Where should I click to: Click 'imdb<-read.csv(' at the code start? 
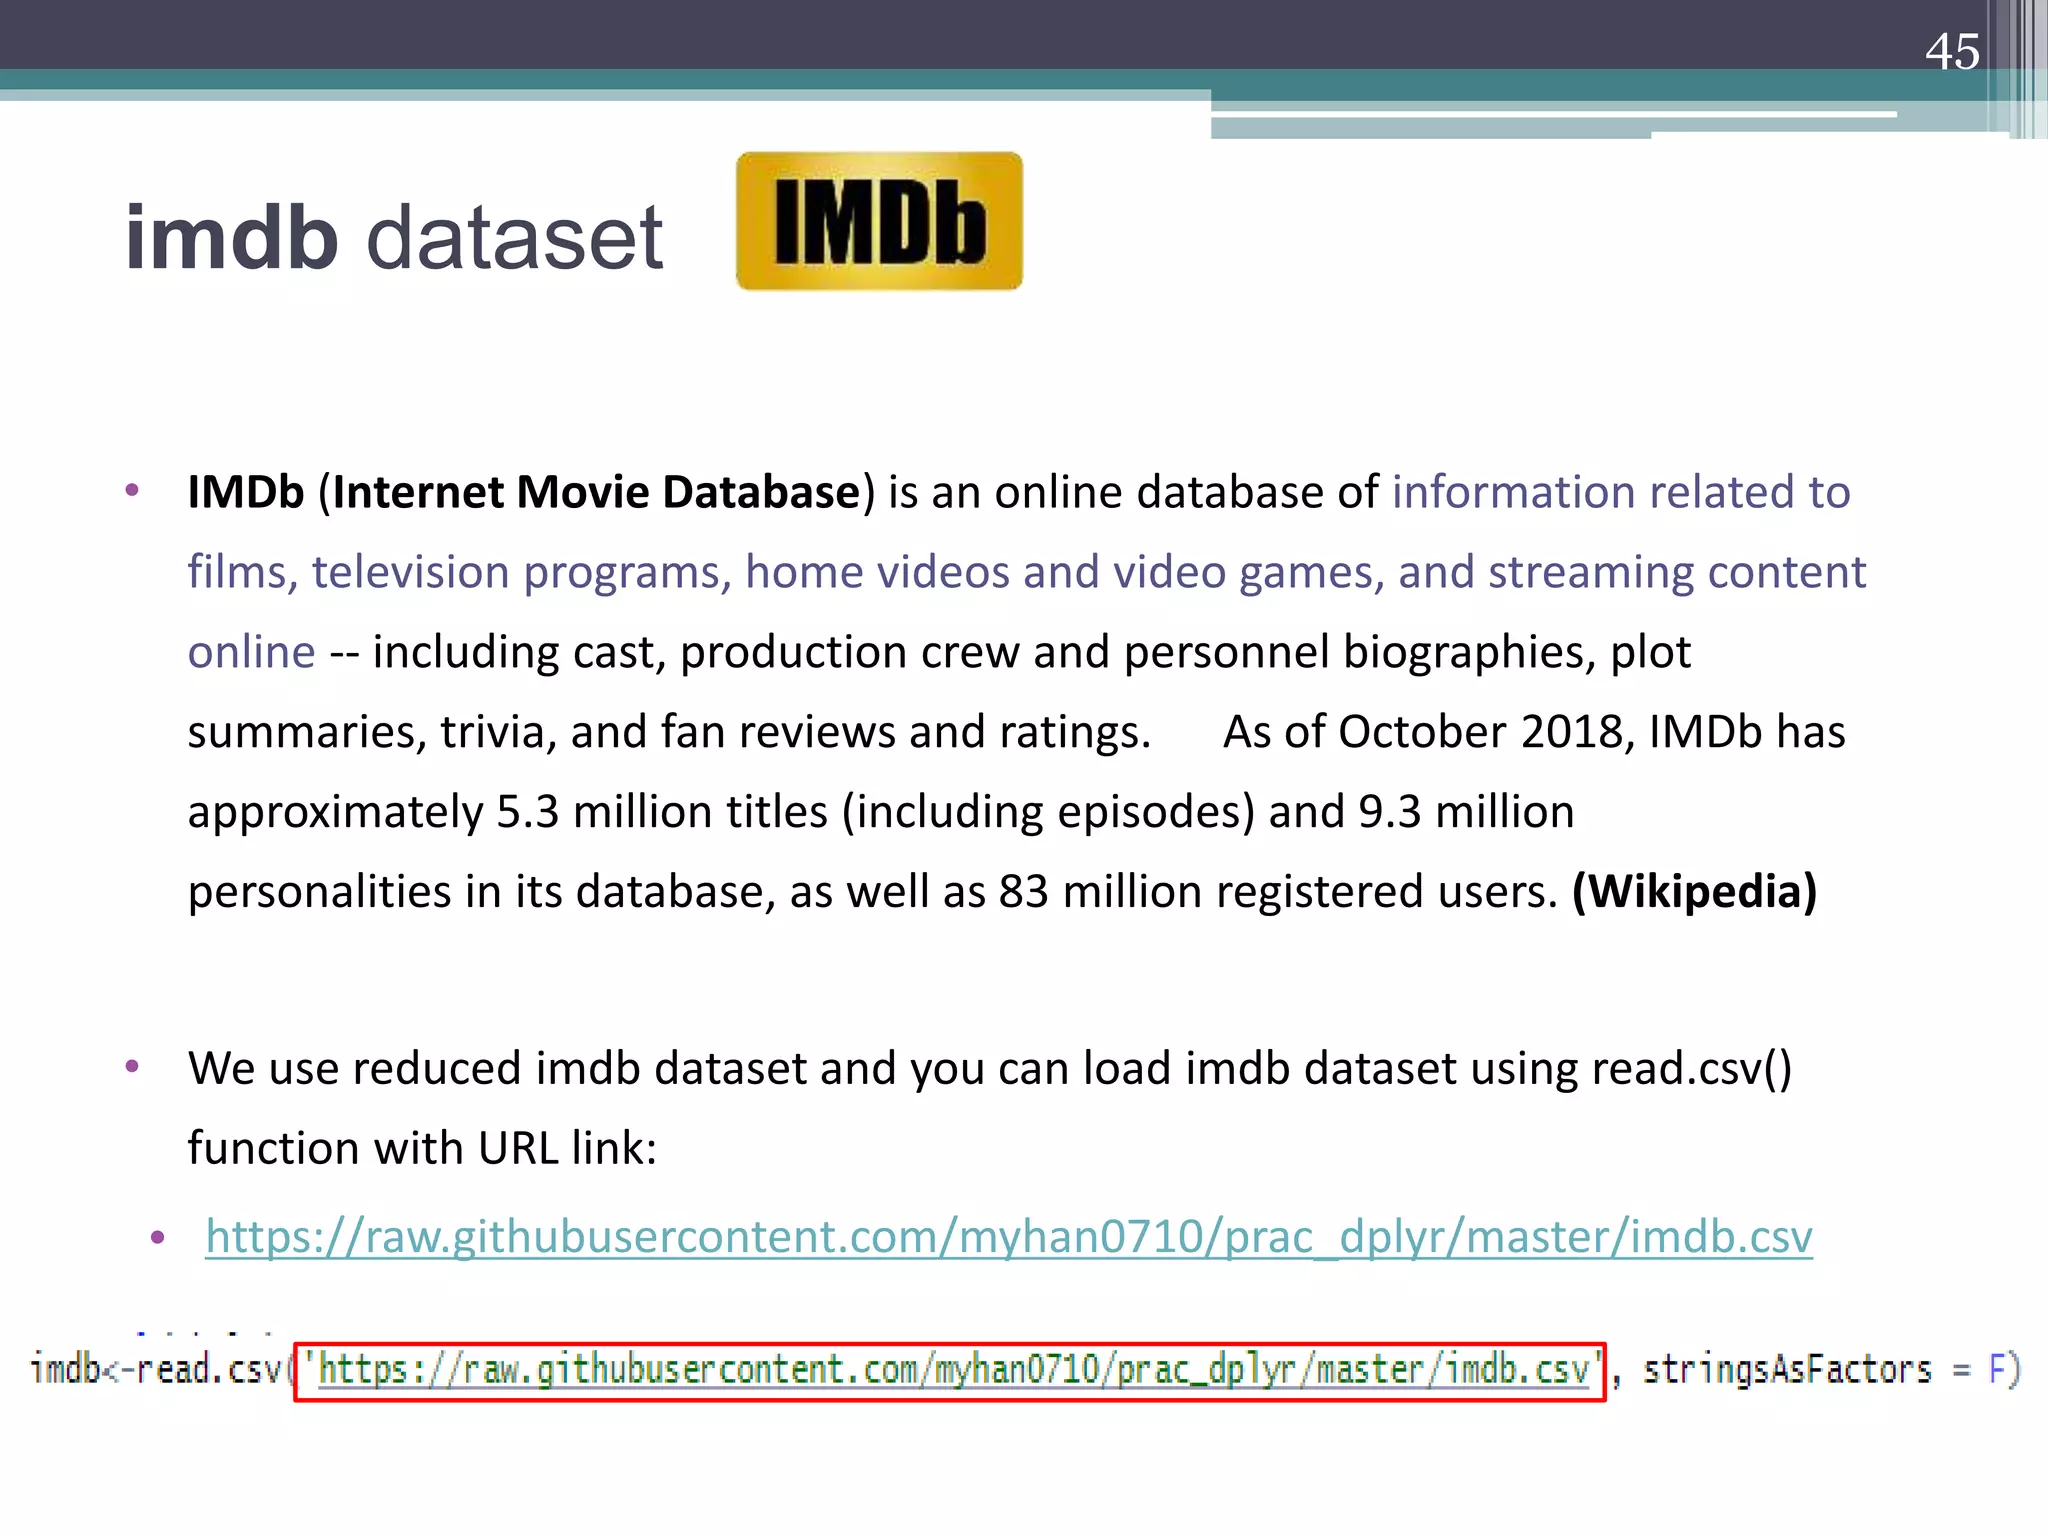pos(162,1369)
